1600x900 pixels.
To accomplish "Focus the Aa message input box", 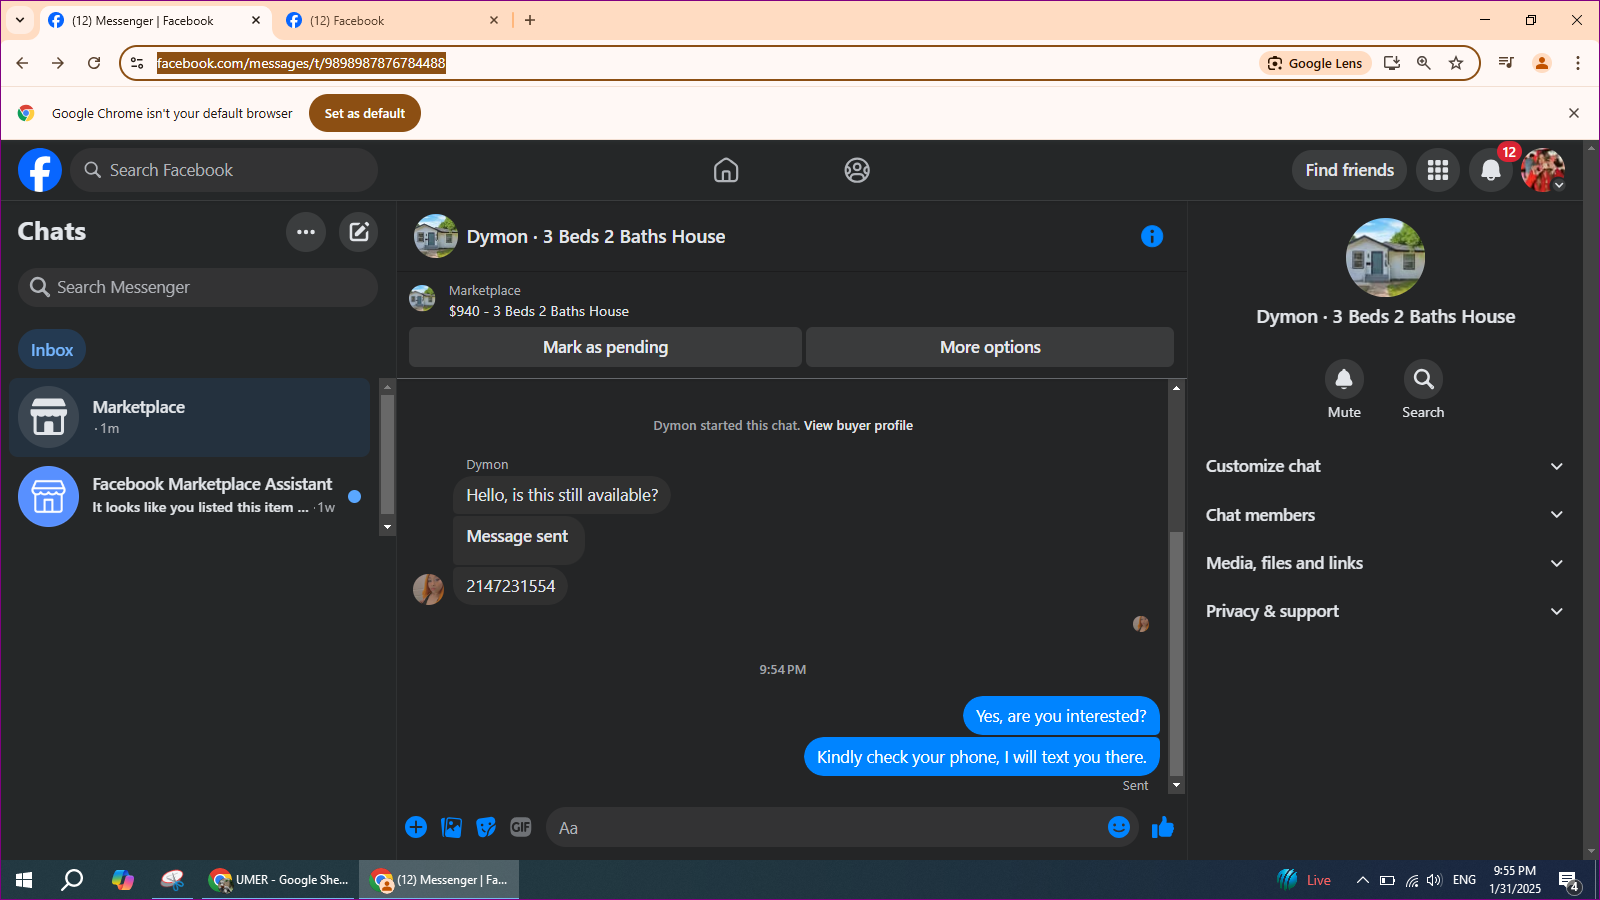I will tap(830, 828).
